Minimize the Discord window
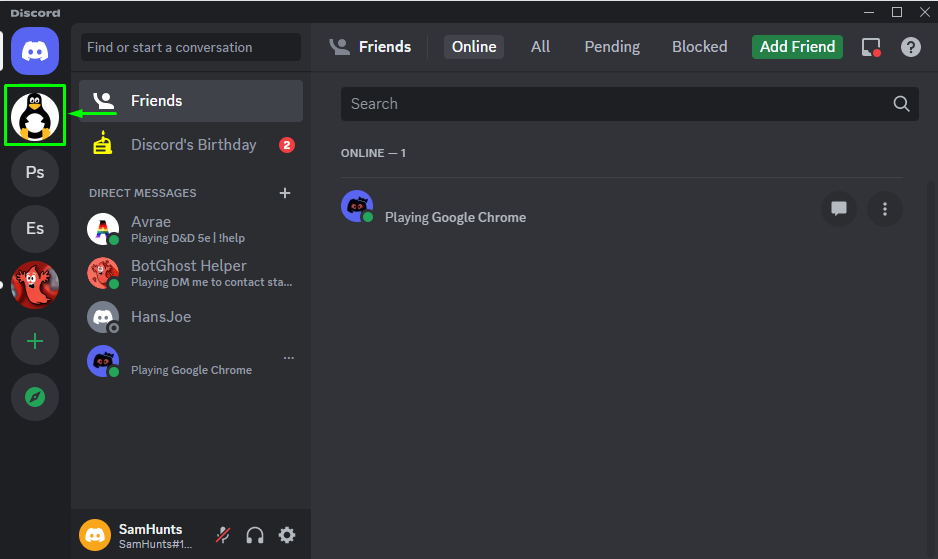Image resolution: width=938 pixels, height=559 pixels. tap(869, 12)
